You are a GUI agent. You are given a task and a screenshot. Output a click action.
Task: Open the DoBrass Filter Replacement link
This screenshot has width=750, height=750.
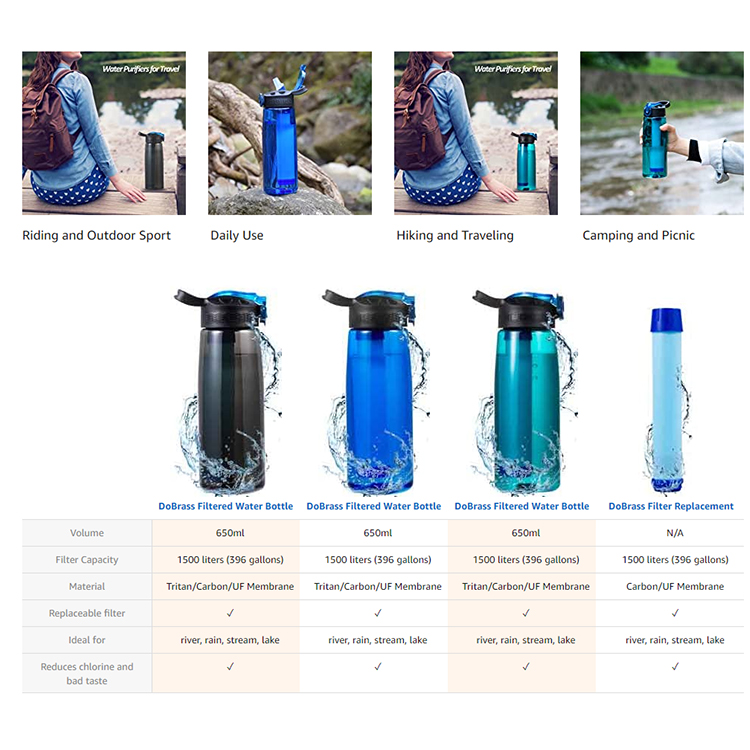pos(671,506)
